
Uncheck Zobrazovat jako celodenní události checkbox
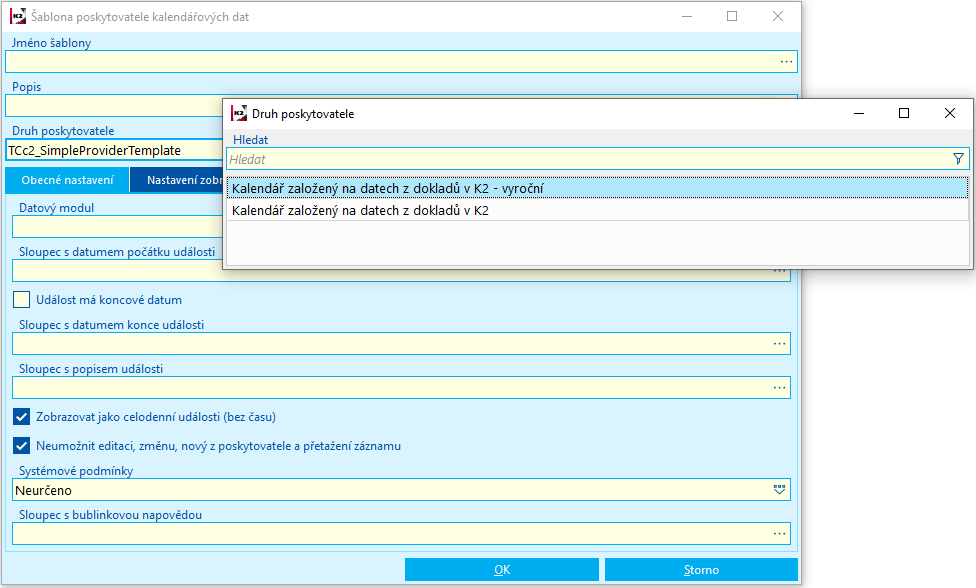point(21,416)
